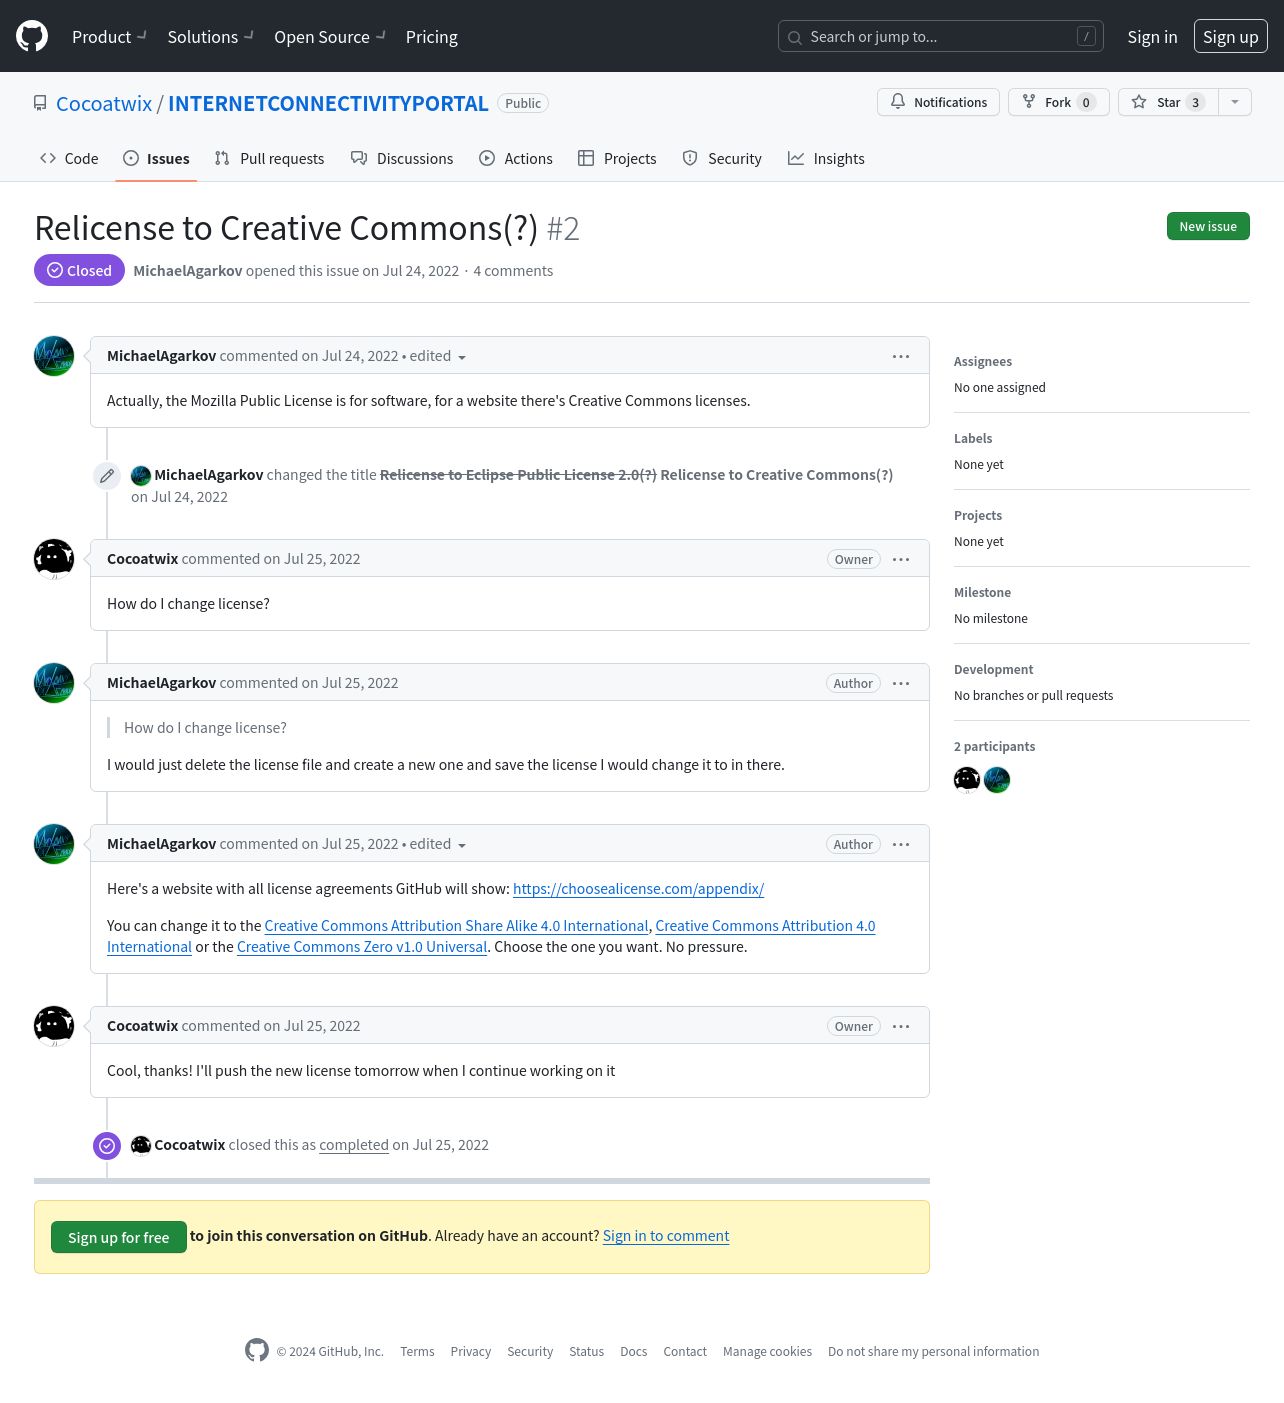
Task: Open Terms link in footer
Action: point(417,1351)
